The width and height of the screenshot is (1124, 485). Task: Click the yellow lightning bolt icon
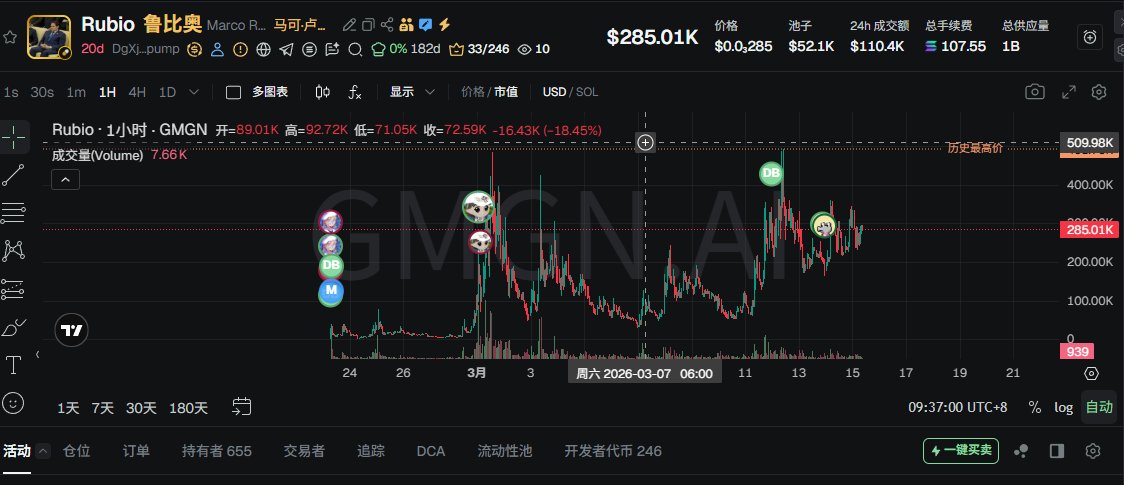(x=444, y=25)
